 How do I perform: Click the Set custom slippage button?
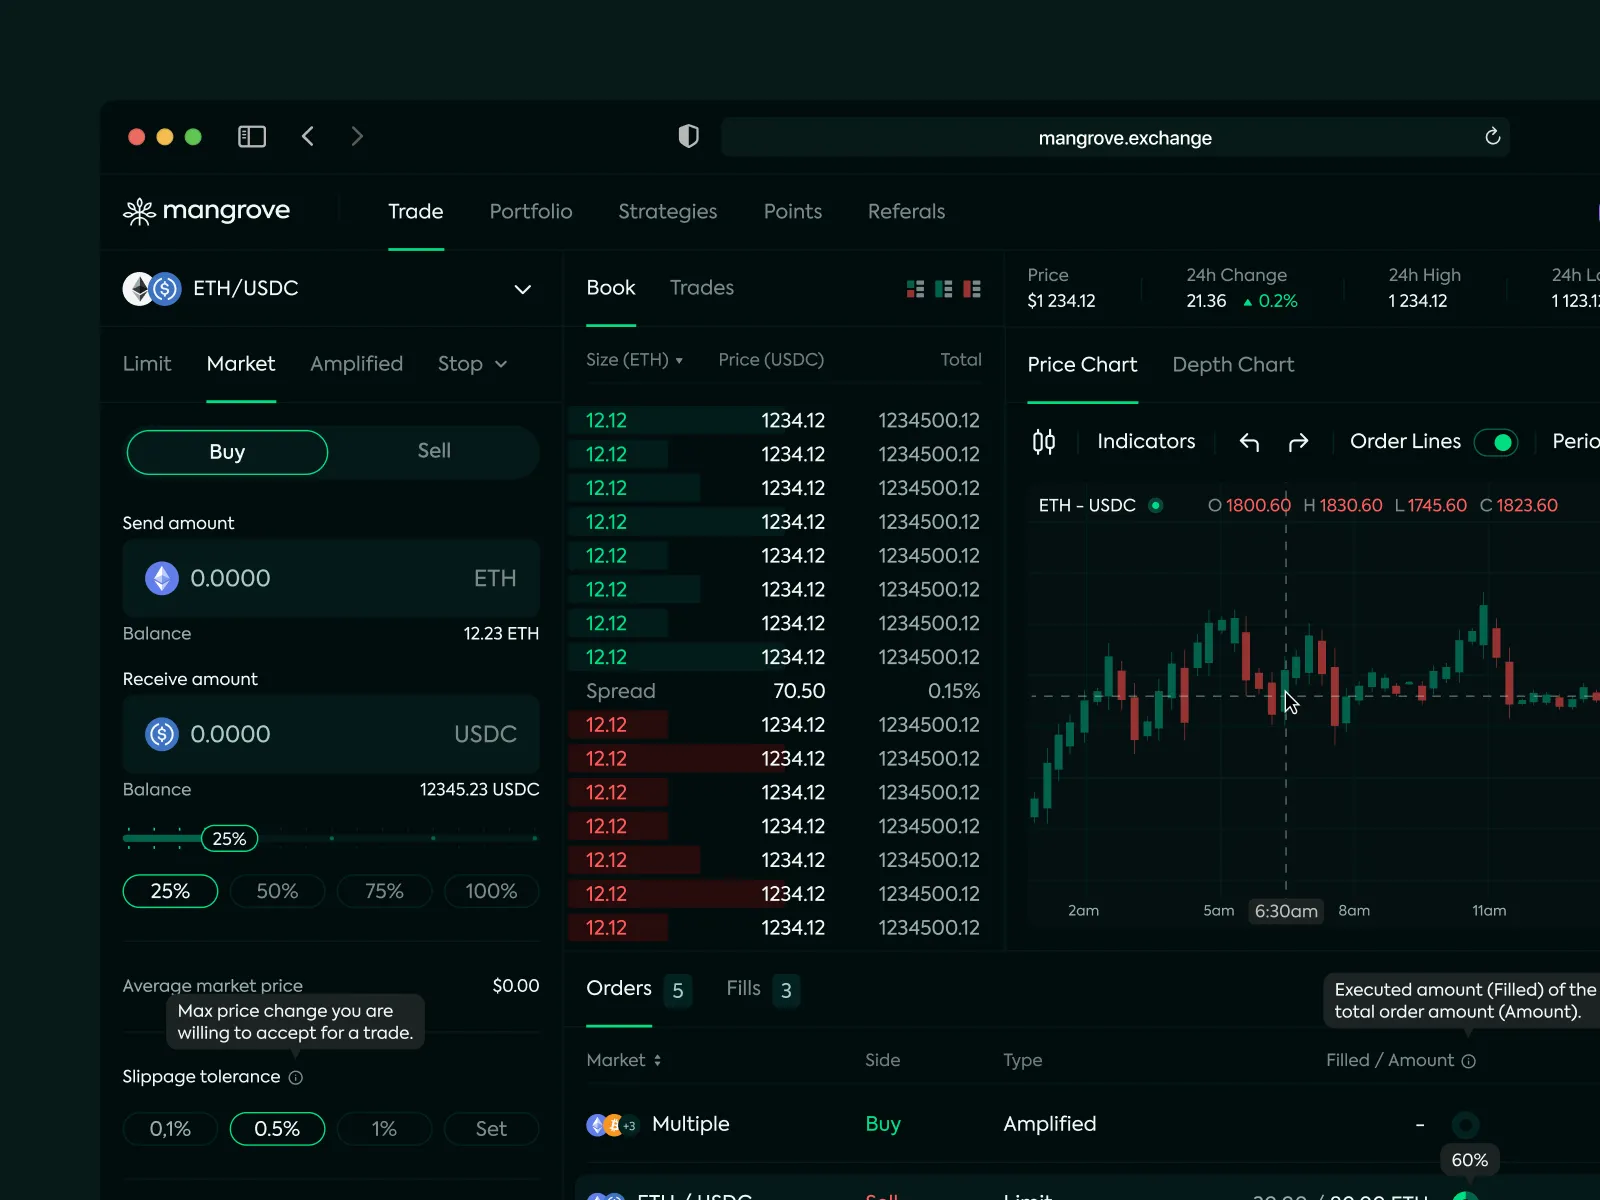[x=491, y=1129]
